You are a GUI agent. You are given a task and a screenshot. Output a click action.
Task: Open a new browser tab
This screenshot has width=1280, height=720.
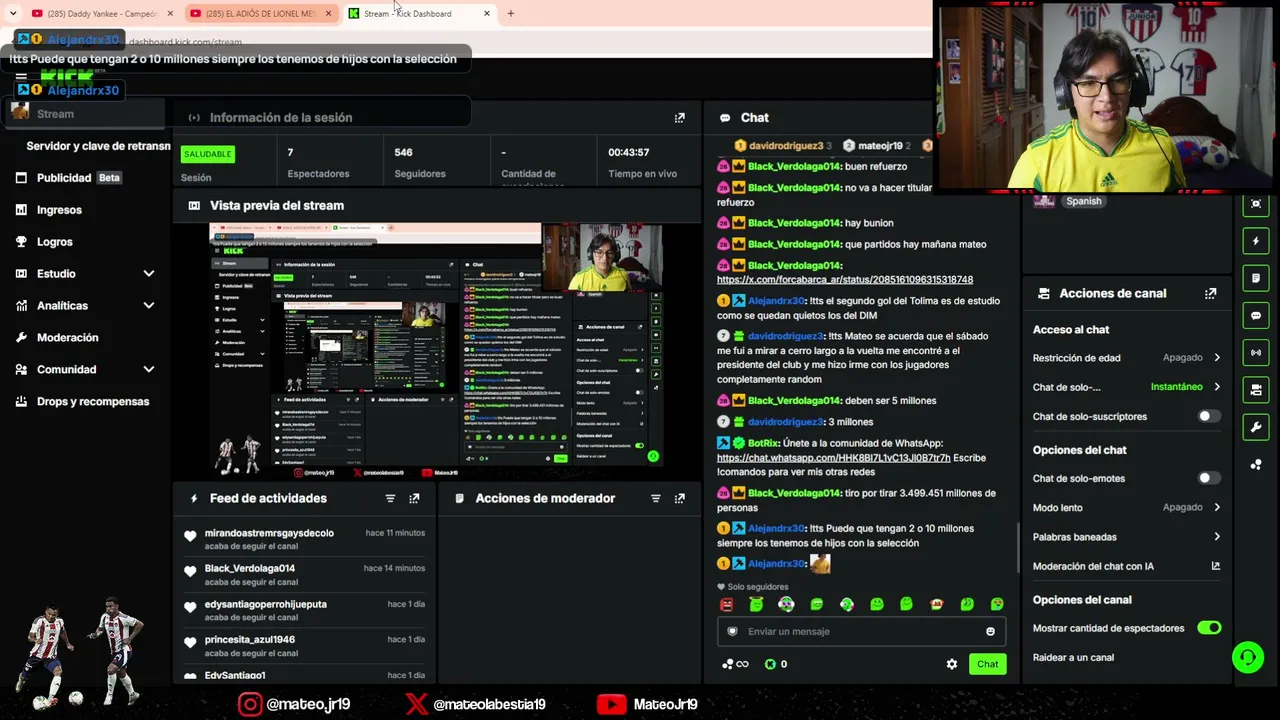tap(510, 14)
